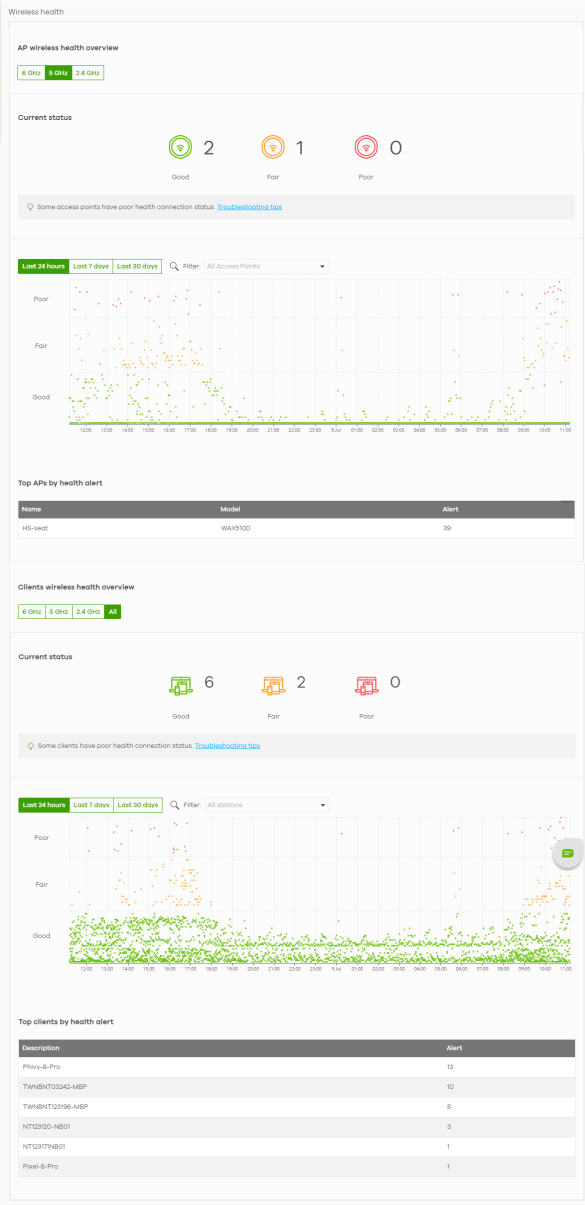
Task: Click the red Poor AP wifi status icon
Action: pyautogui.click(x=366, y=149)
